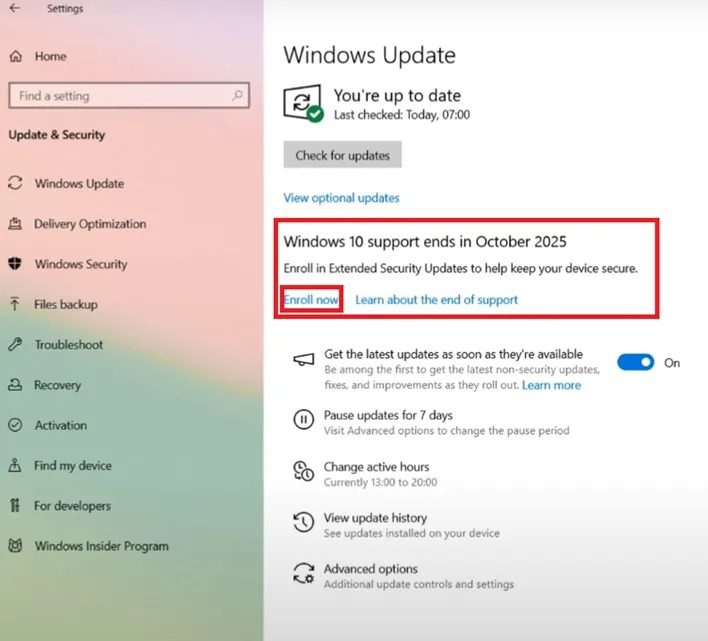This screenshot has height=641, width=708.
Task: Click the Change active hours icon
Action: 303,471
